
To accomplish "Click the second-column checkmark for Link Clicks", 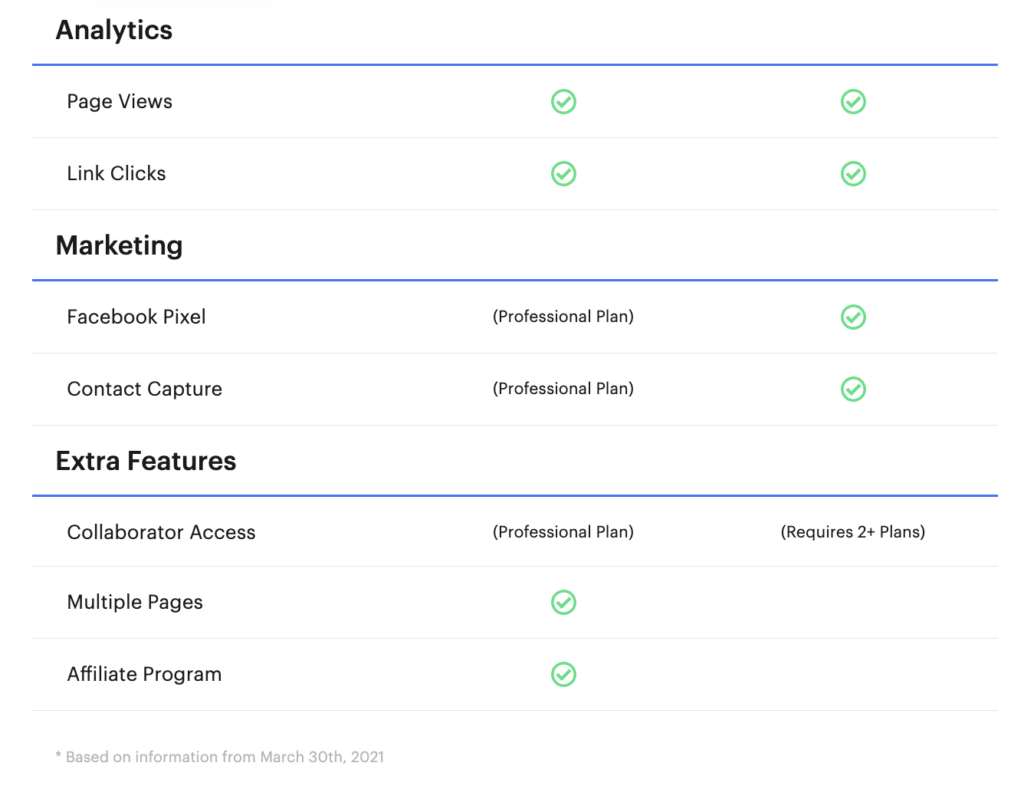I will [x=853, y=174].
